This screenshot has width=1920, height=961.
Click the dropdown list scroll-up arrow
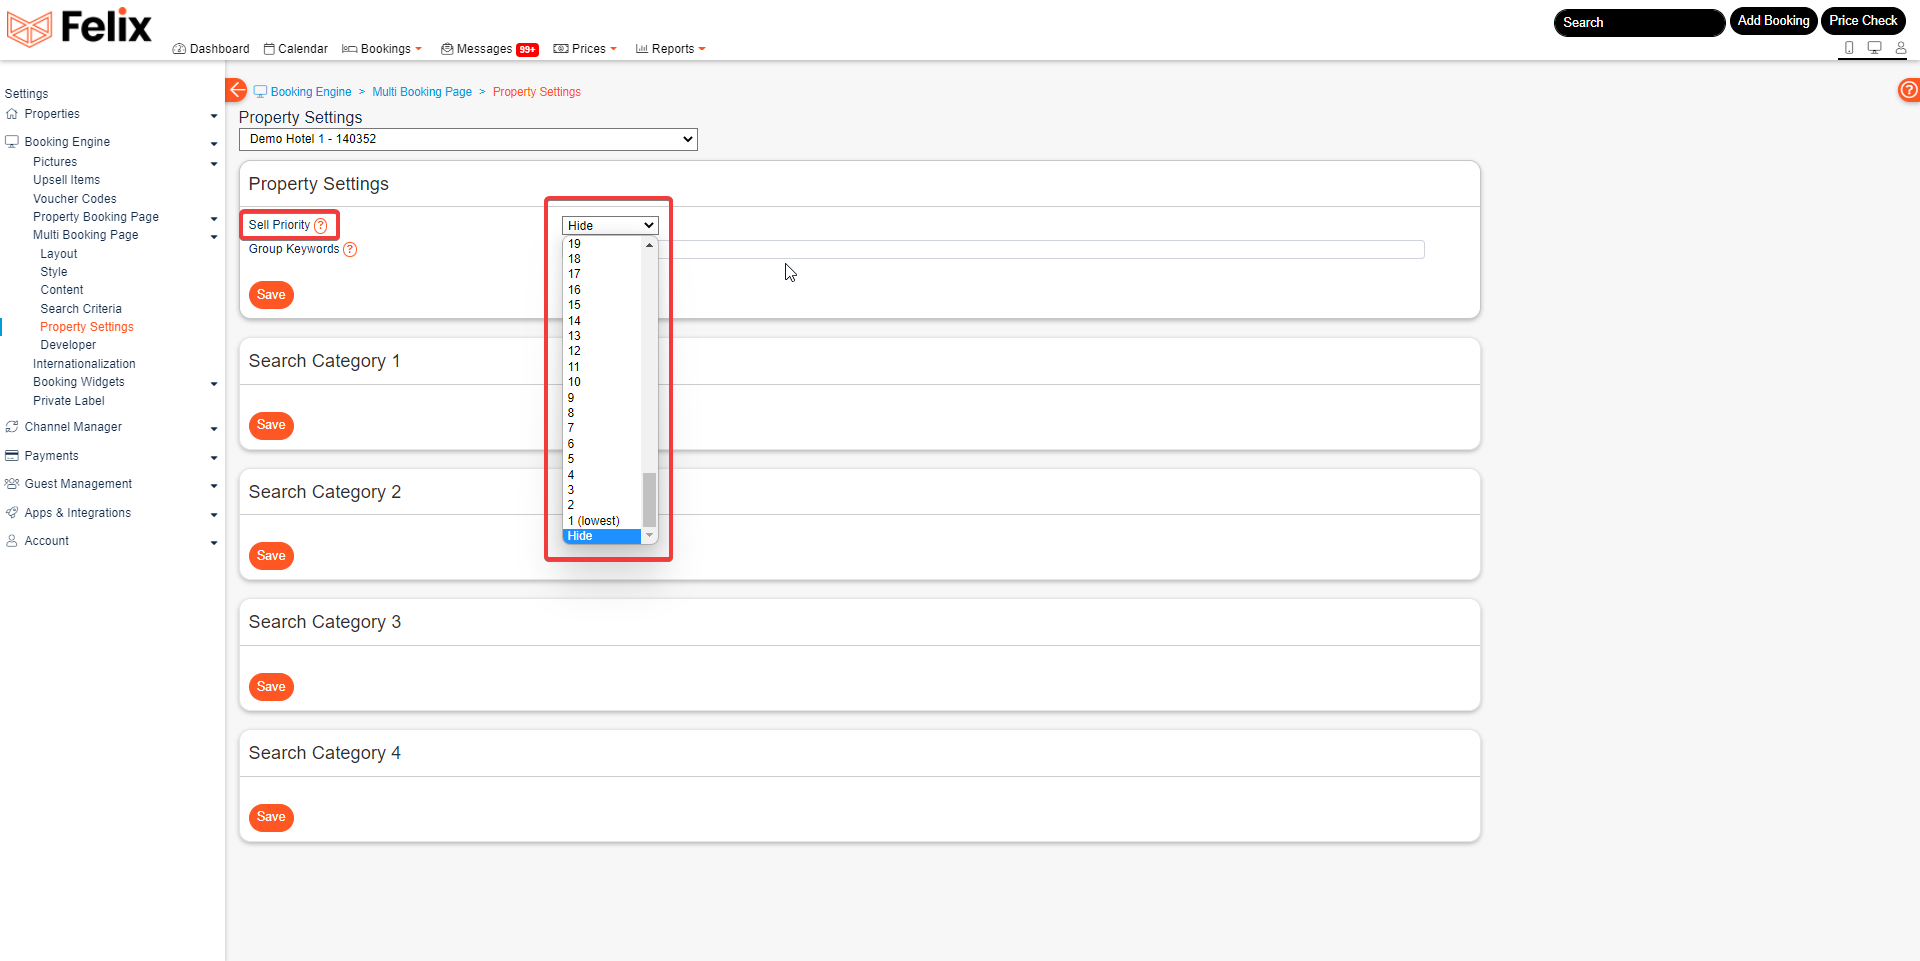[x=649, y=245]
